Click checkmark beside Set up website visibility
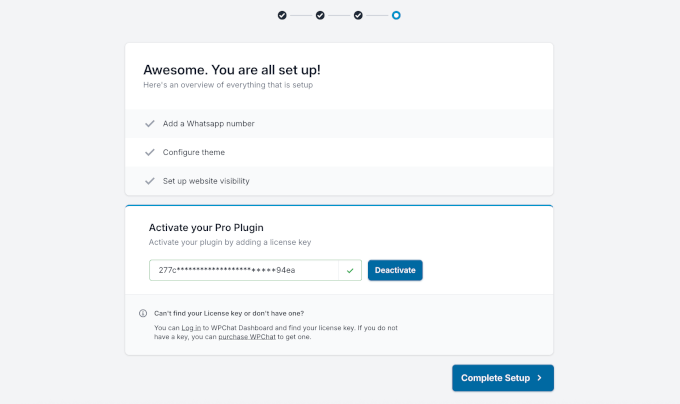This screenshot has height=404, width=680. (x=150, y=181)
